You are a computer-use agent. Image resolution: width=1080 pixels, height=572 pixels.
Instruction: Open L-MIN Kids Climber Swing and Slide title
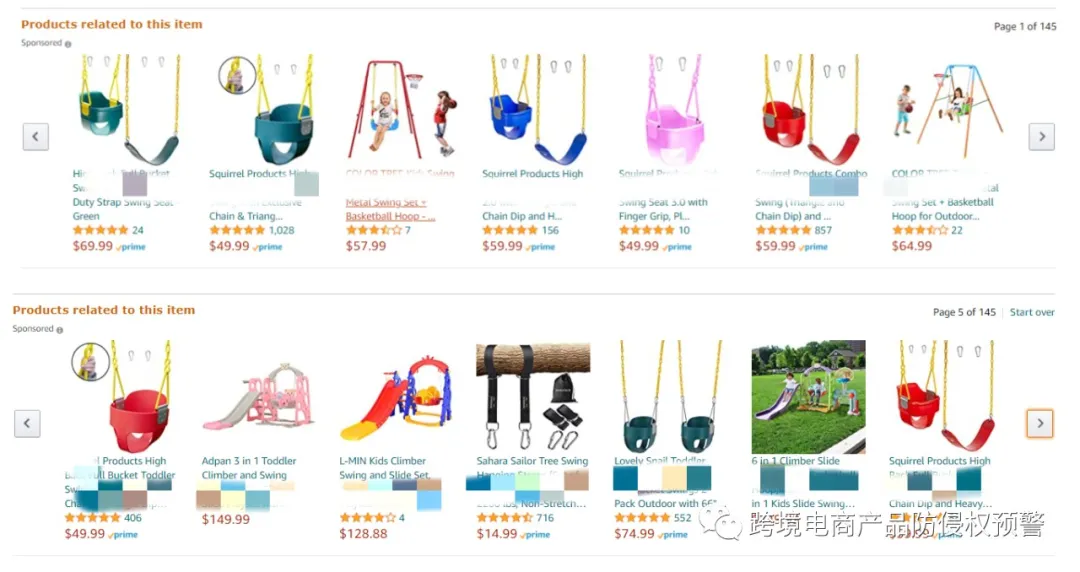[x=384, y=467]
